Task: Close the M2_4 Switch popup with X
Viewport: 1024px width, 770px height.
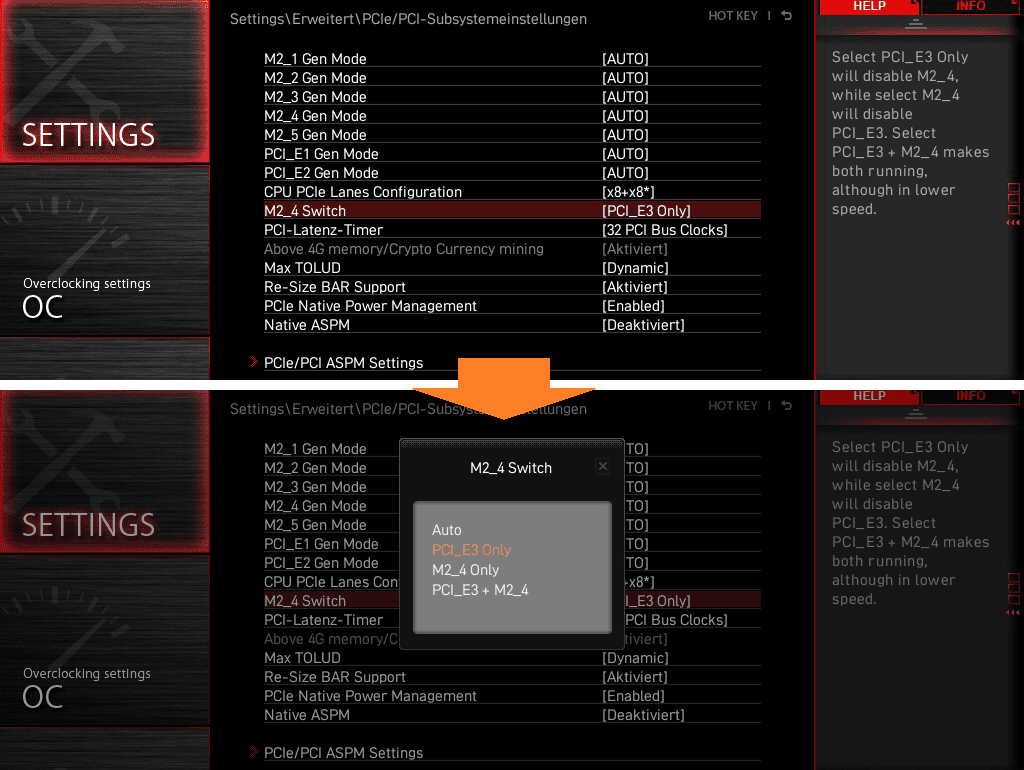Action: pyautogui.click(x=603, y=466)
